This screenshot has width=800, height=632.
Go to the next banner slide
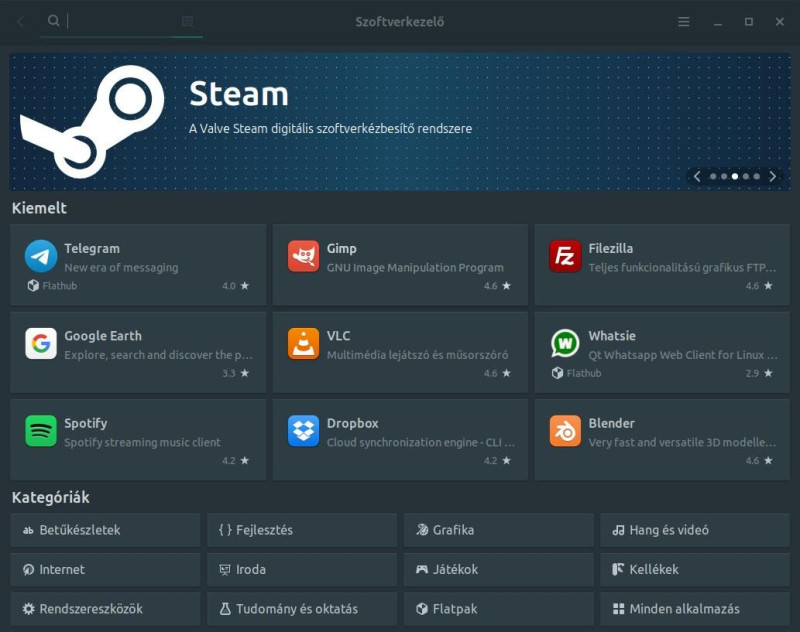click(772, 176)
